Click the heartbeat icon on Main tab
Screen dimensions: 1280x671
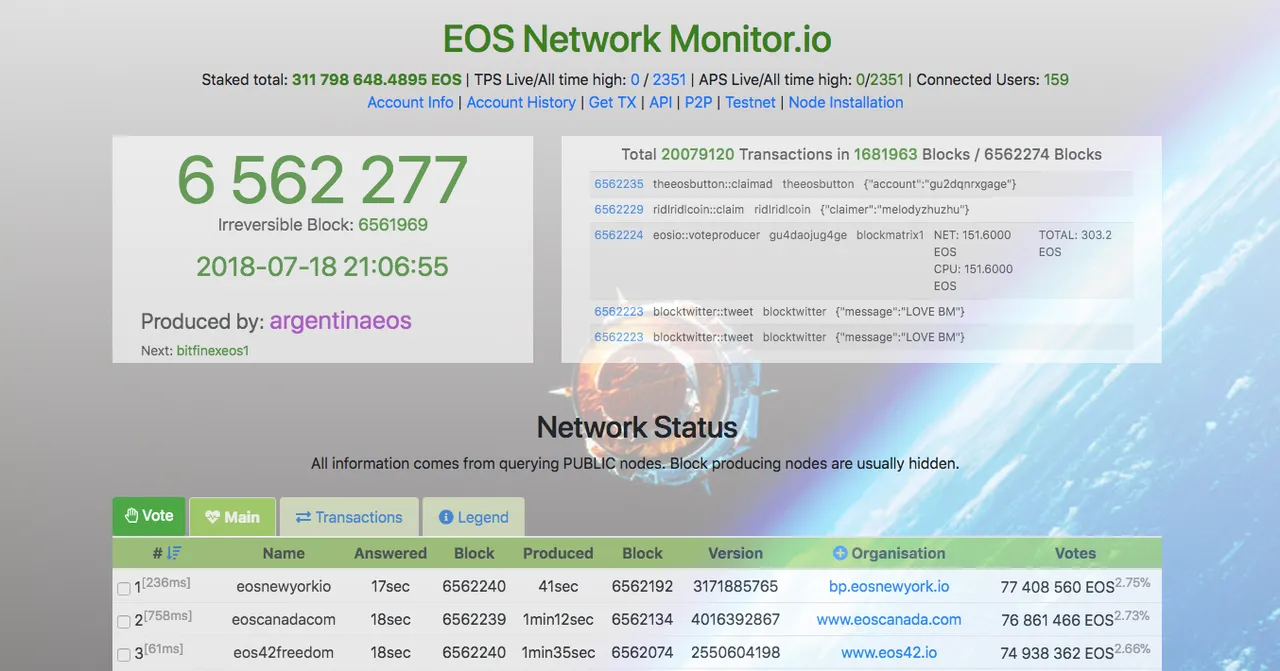212,517
